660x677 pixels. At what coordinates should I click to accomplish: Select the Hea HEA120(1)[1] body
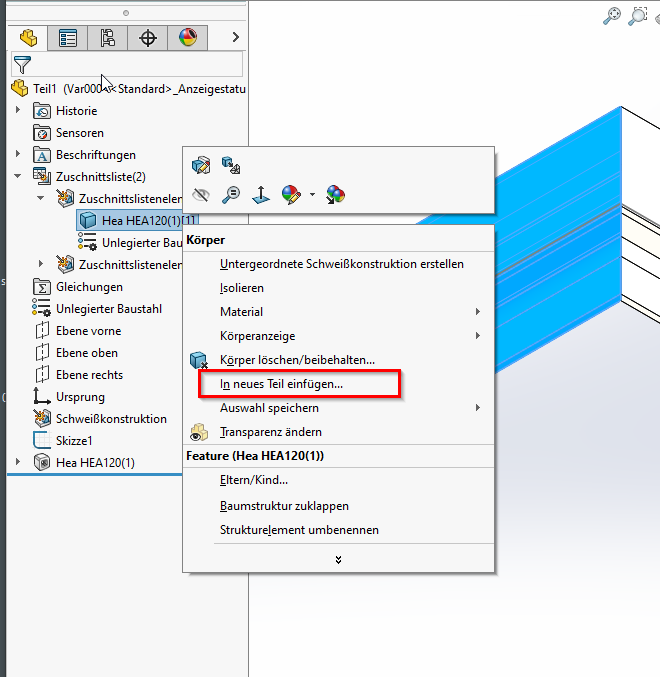click(138, 220)
